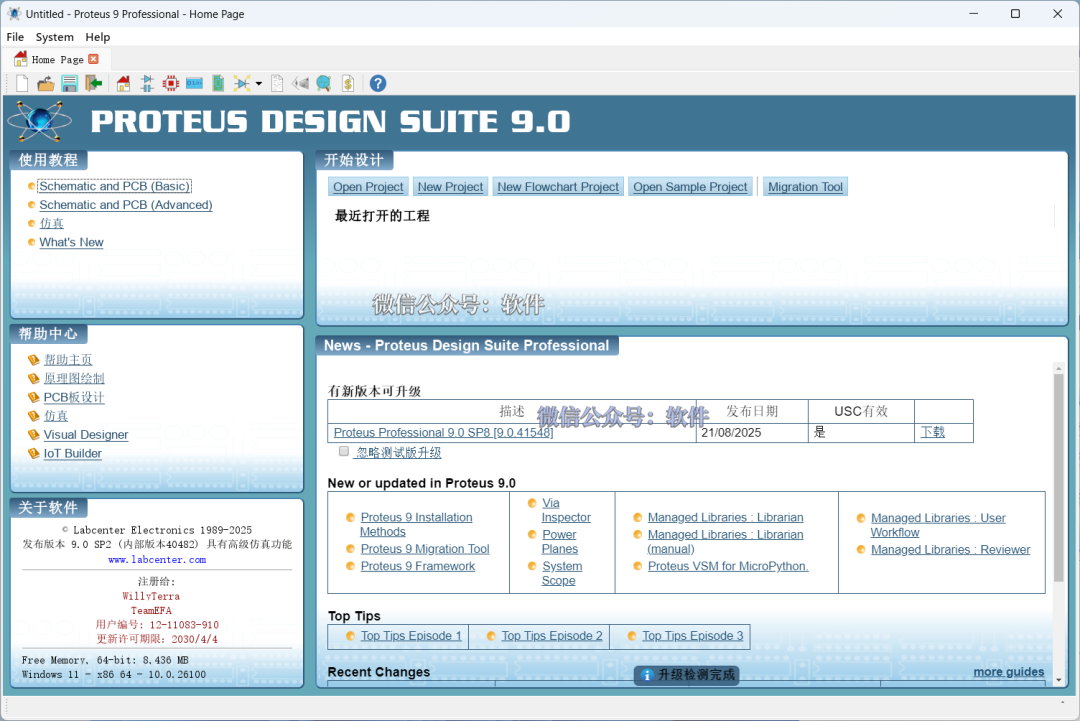
Task: Click the dollar document toolbar icon
Action: (348, 83)
